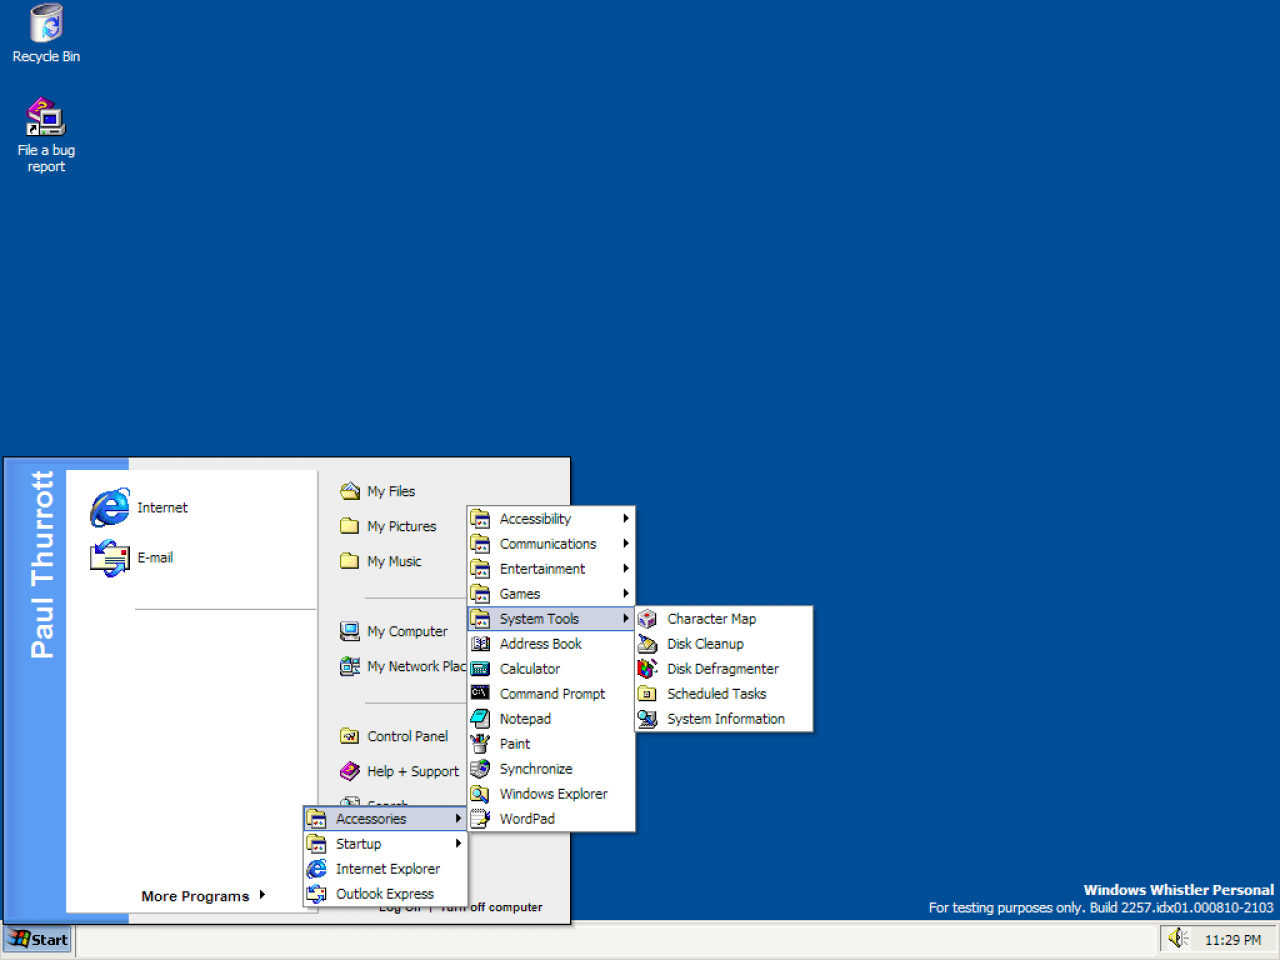Viewport: 1280px width, 960px height.
Task: Click the Accessories submenu arrow
Action: (458, 818)
